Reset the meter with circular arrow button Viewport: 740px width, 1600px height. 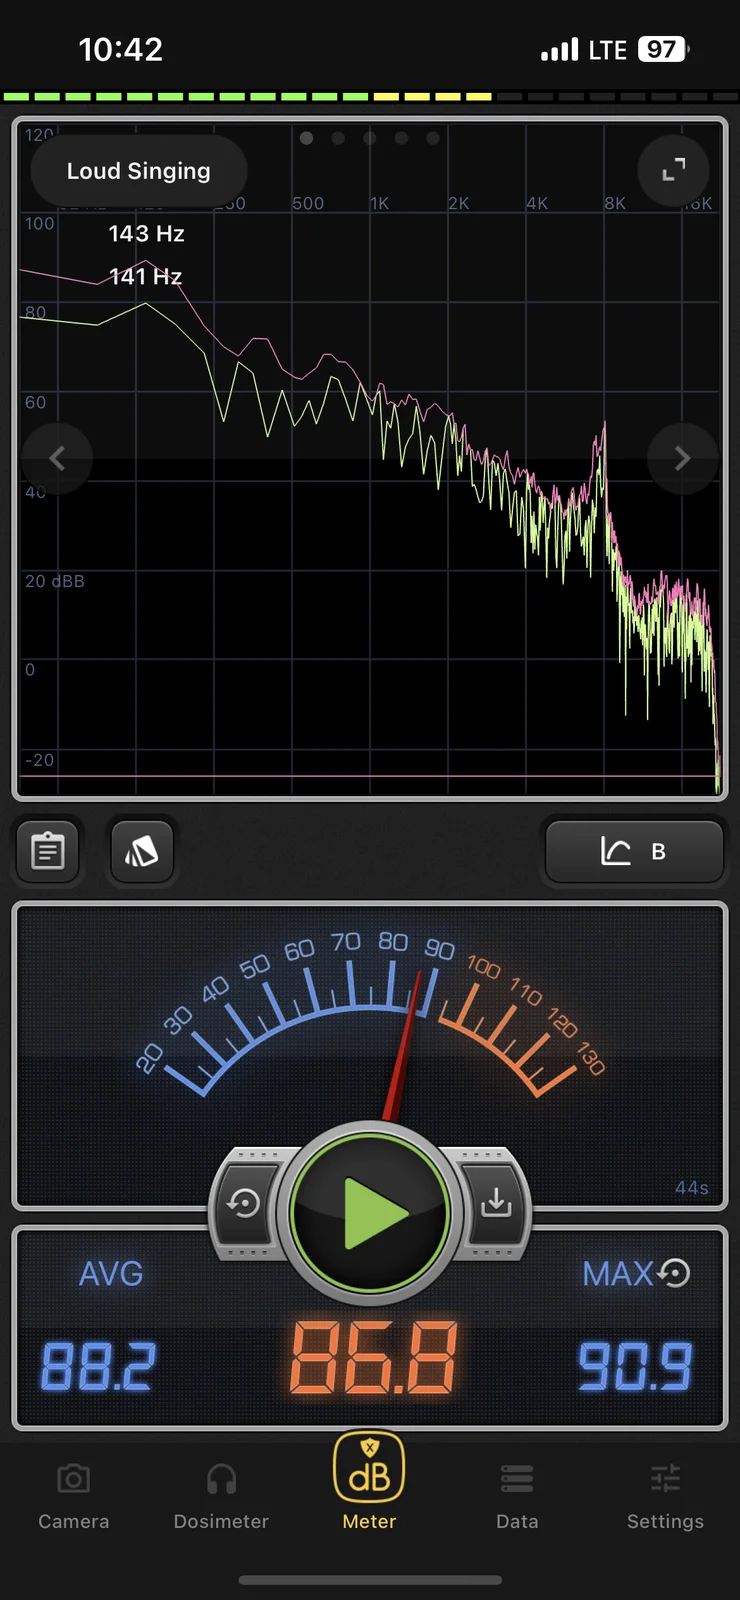[x=244, y=1203]
